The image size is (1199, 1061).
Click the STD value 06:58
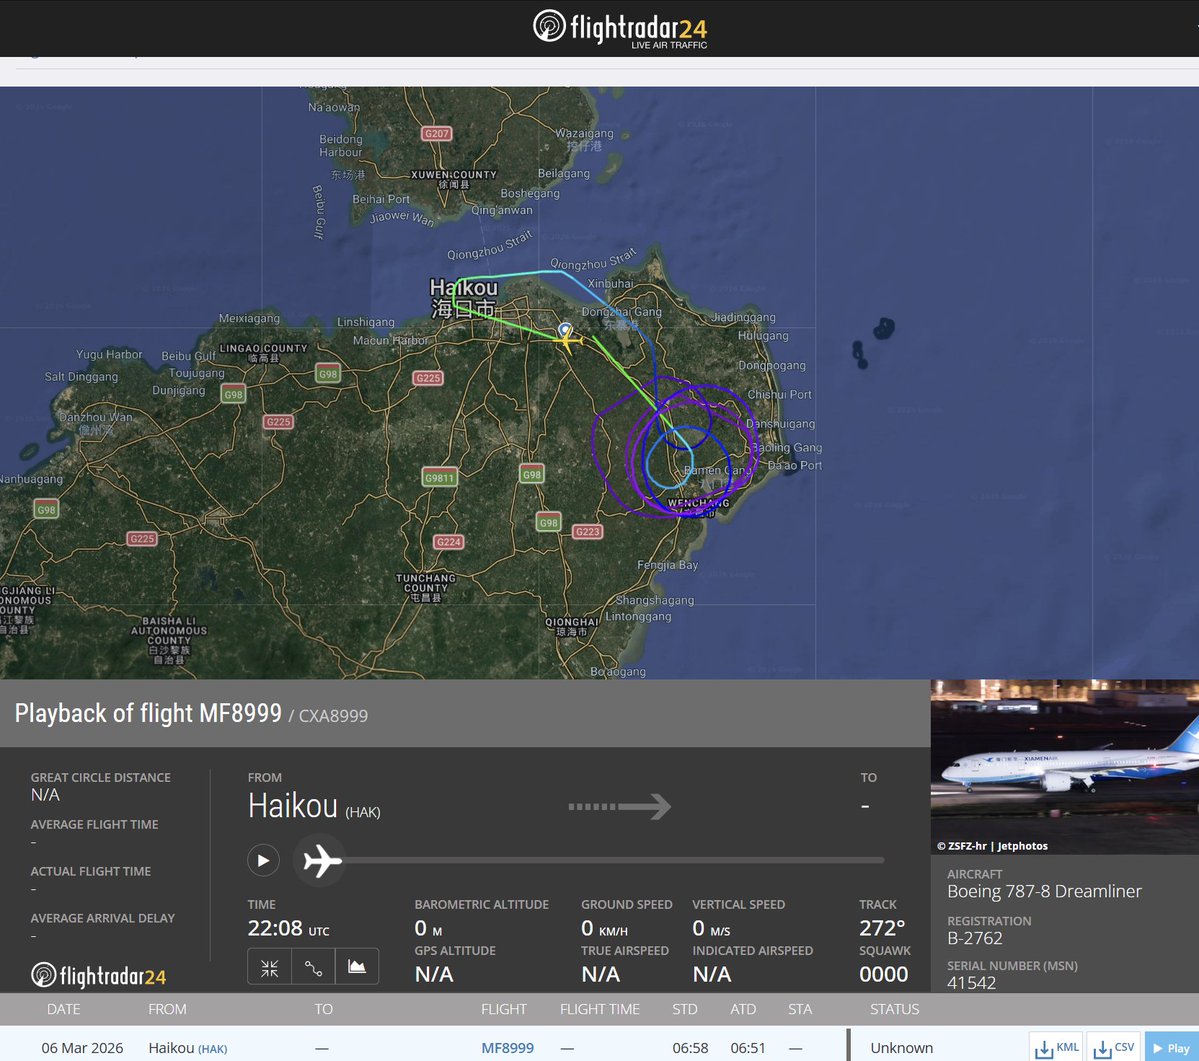[690, 1048]
